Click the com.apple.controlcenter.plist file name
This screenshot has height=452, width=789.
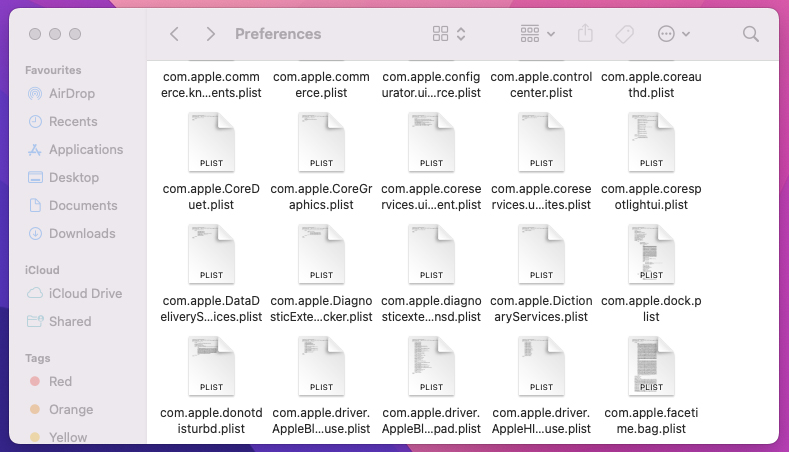(x=541, y=85)
